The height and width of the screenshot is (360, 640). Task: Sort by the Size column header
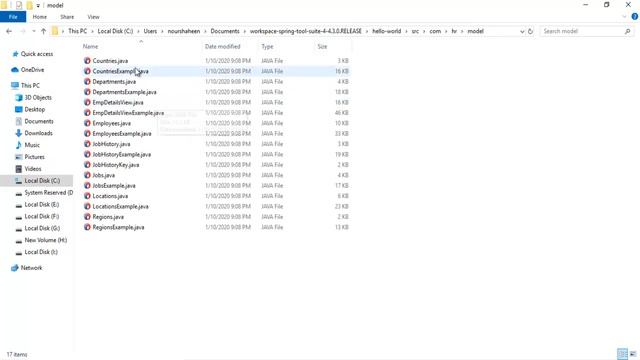coord(322,47)
